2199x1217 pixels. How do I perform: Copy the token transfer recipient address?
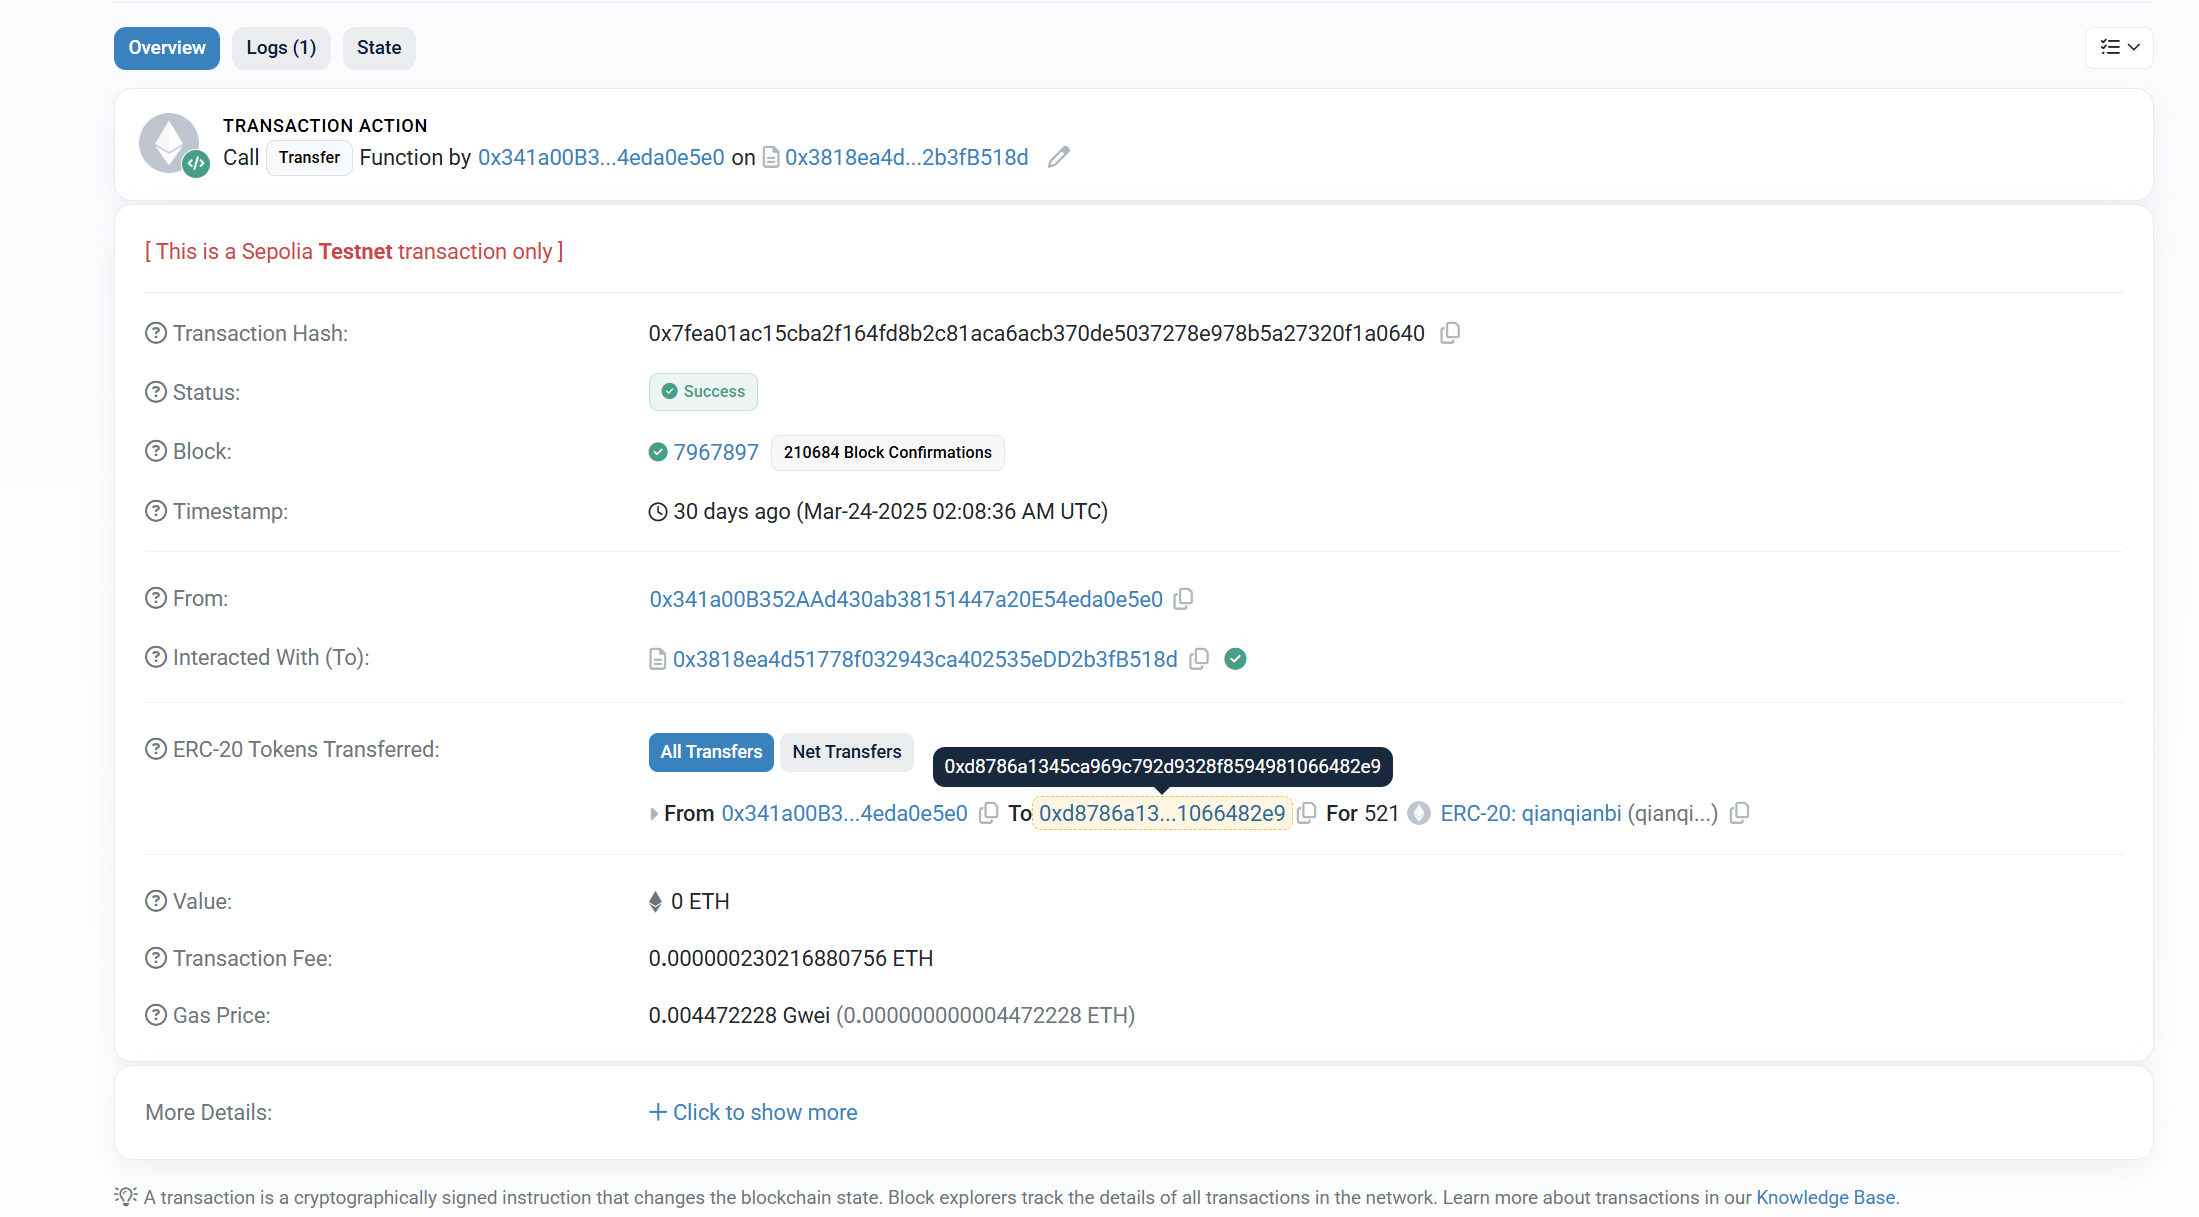click(x=1306, y=813)
